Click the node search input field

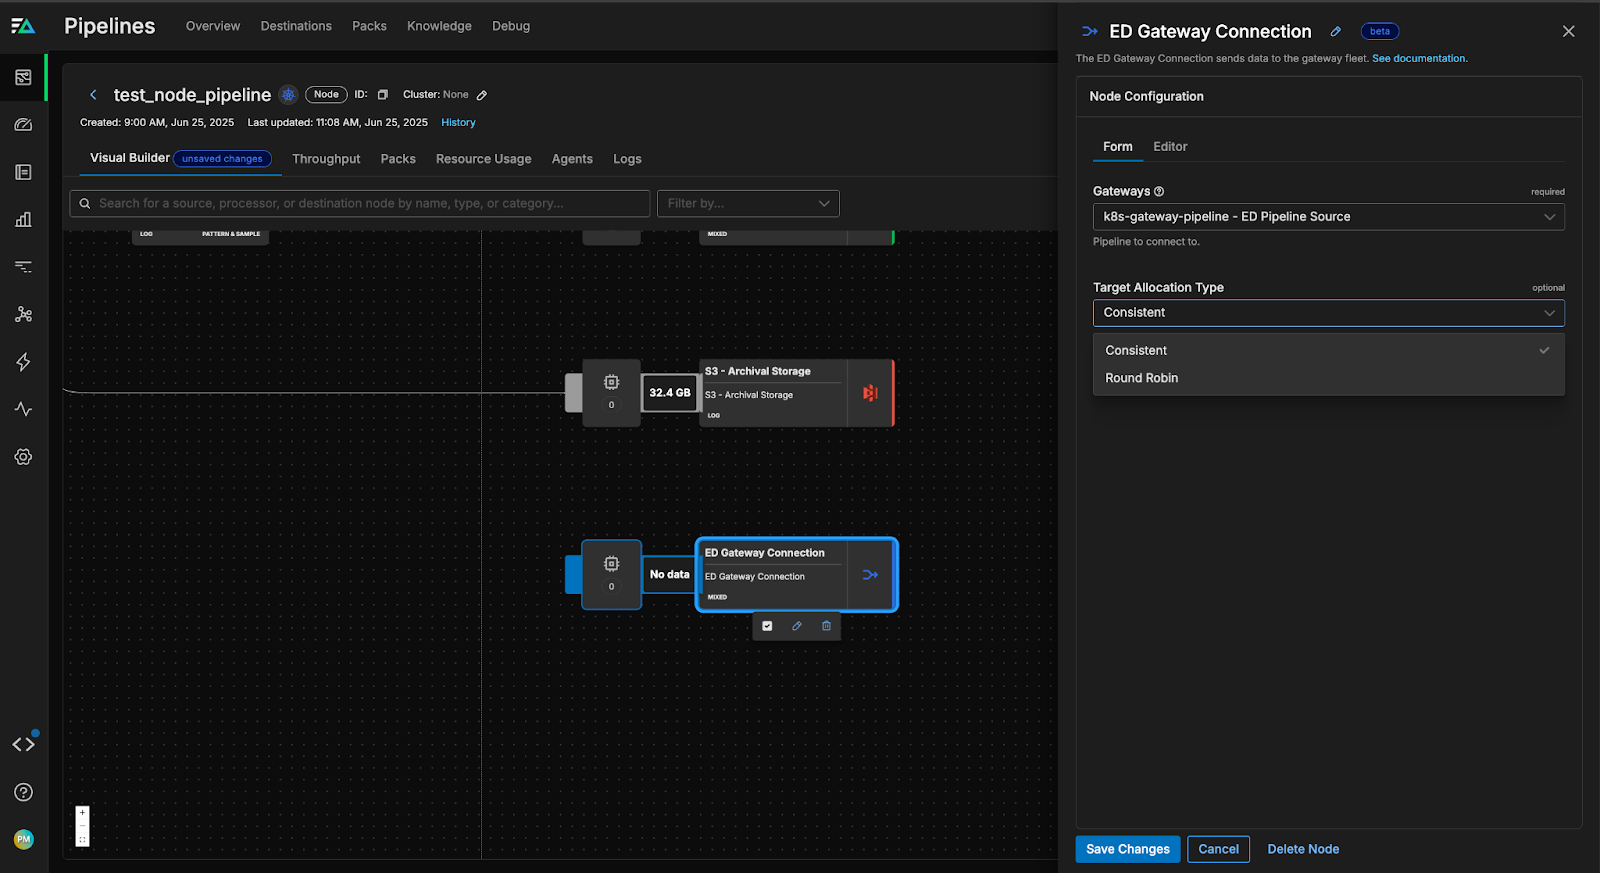360,203
